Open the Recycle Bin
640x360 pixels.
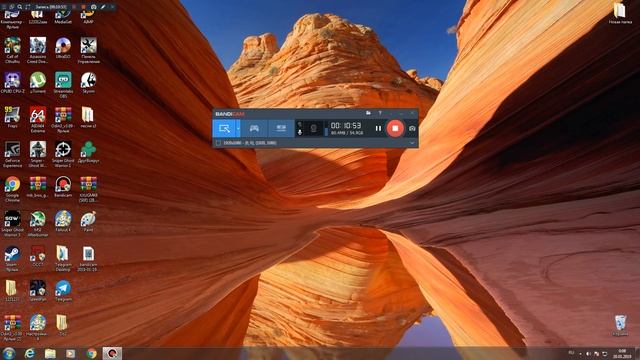620,325
